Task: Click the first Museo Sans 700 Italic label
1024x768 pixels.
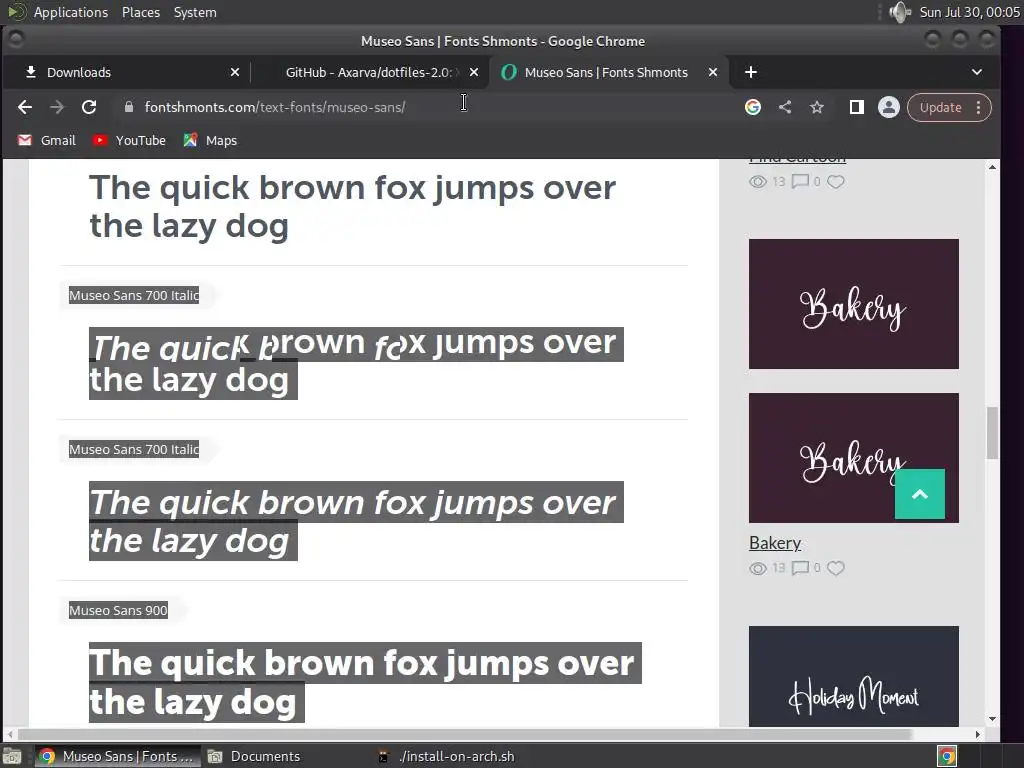Action: [x=134, y=295]
